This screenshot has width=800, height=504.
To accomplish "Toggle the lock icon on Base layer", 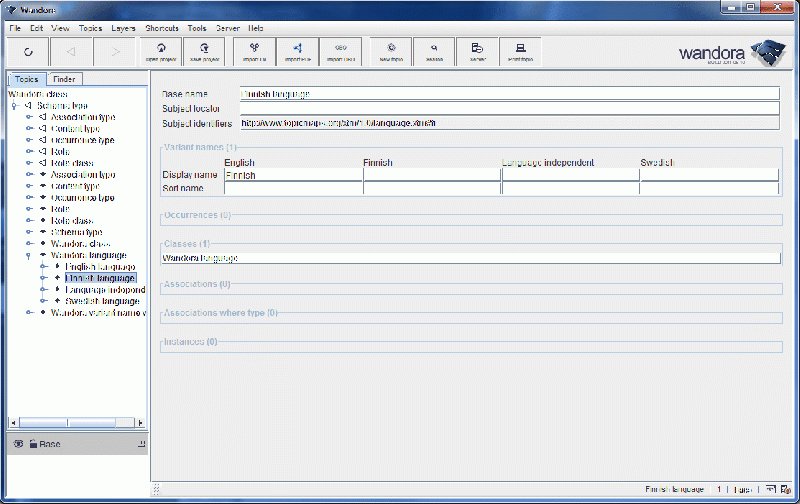I will pyautogui.click(x=32, y=443).
